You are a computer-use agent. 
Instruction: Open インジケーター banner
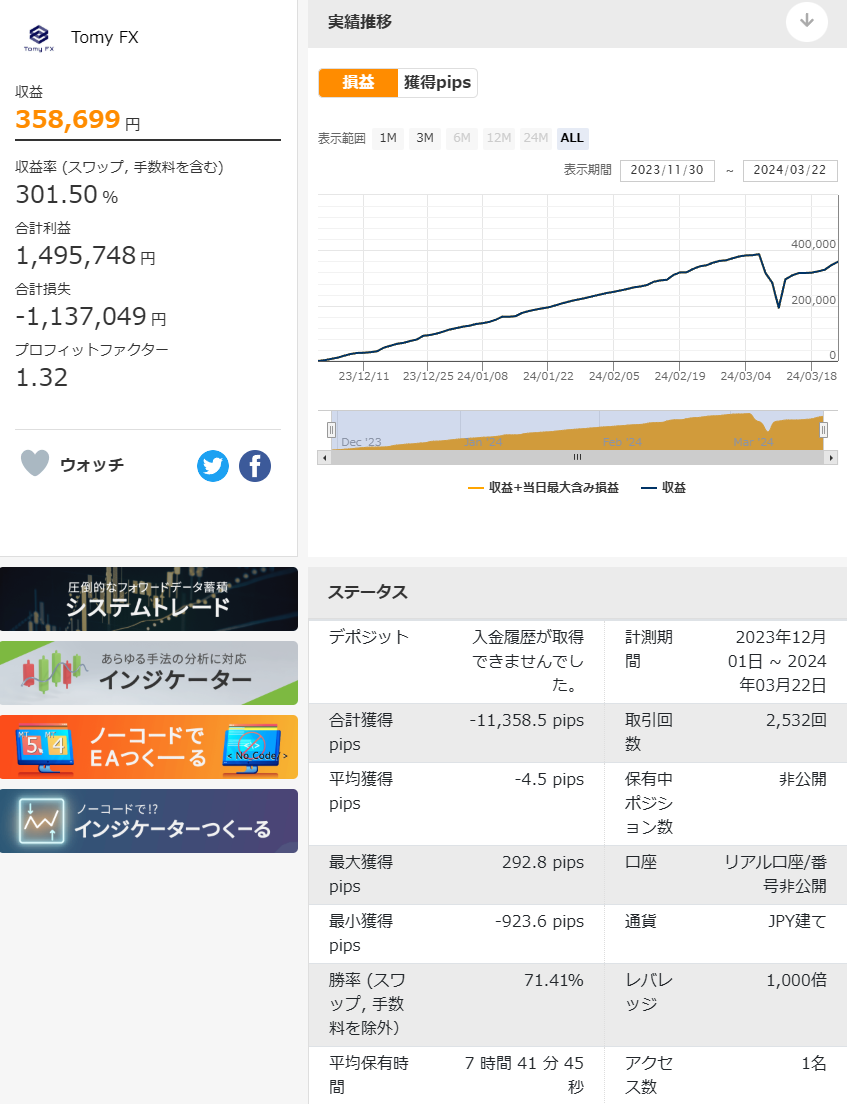point(149,673)
